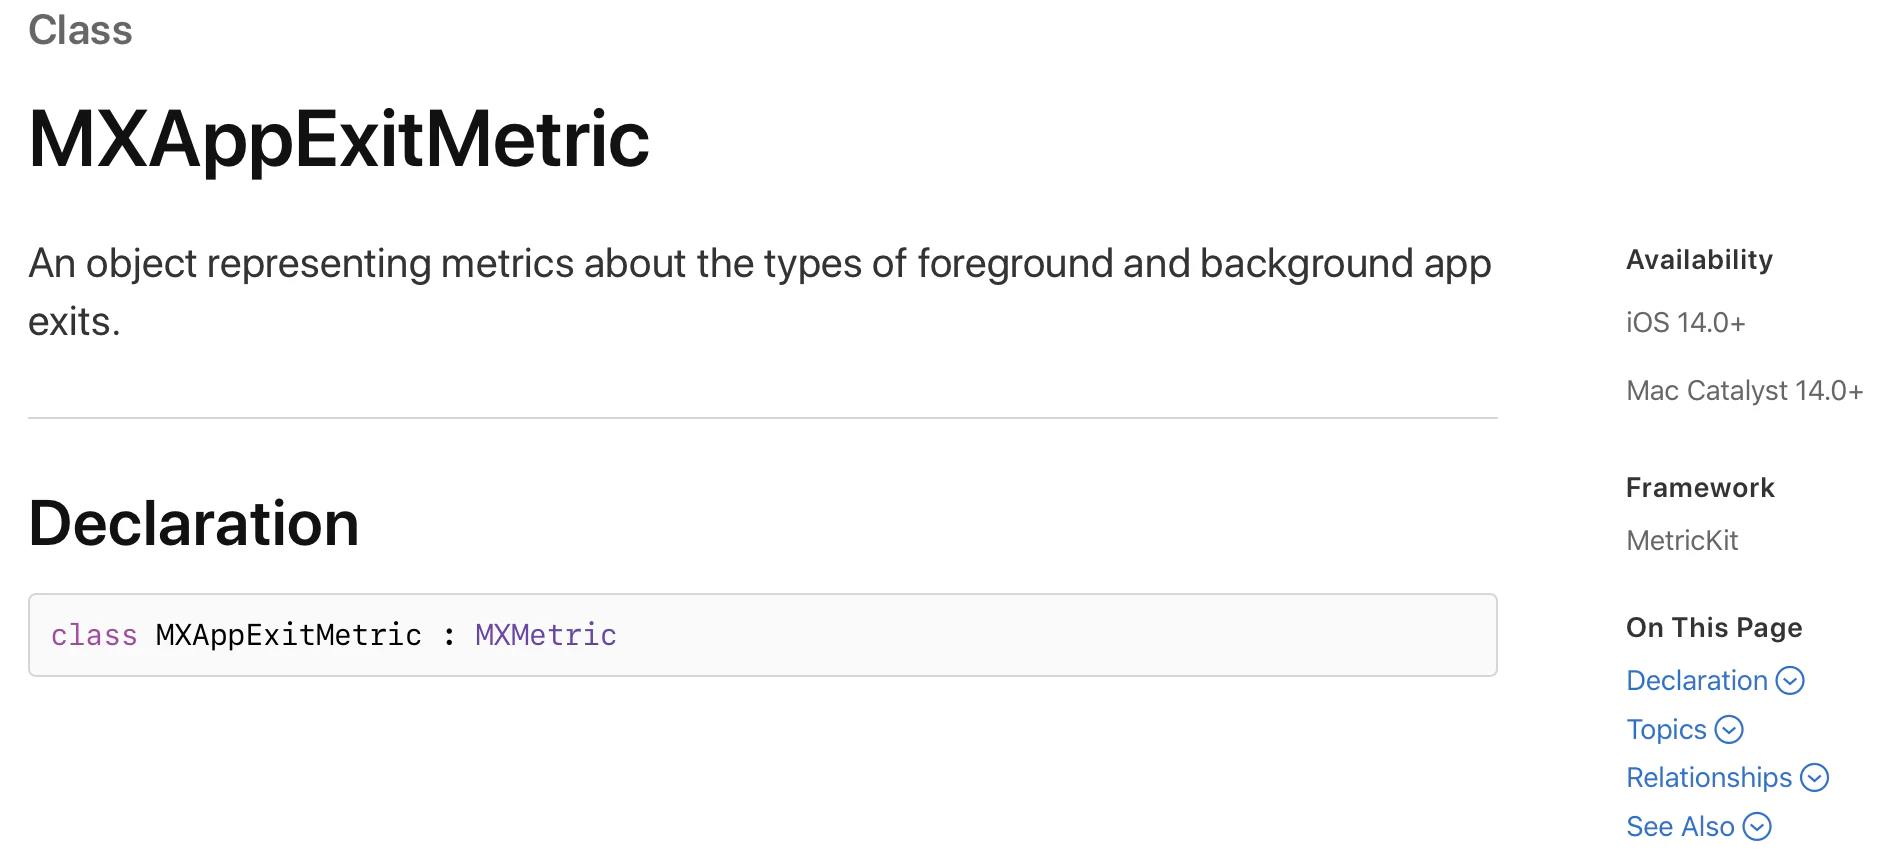Click the MetricKit framework name
The height and width of the screenshot is (860, 1896).
[x=1682, y=541]
